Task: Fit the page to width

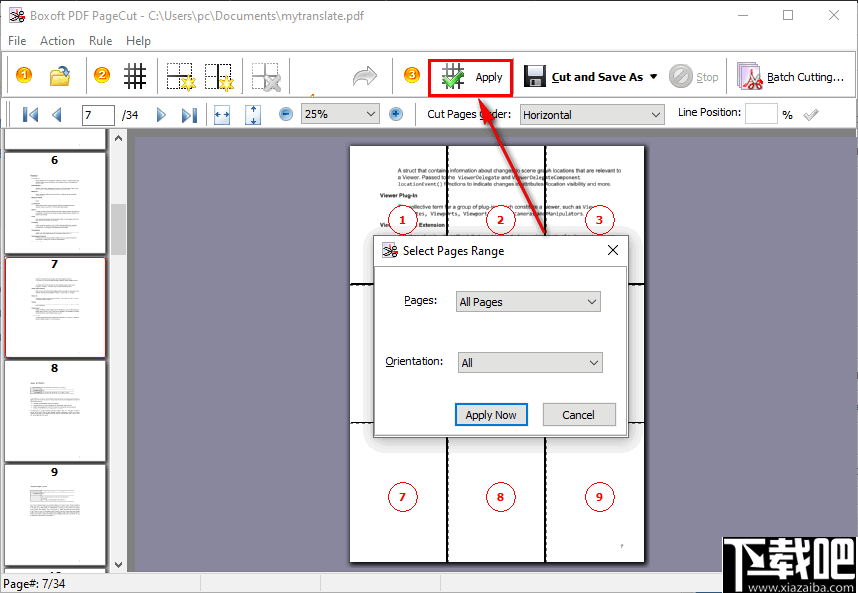Action: pyautogui.click(x=223, y=114)
